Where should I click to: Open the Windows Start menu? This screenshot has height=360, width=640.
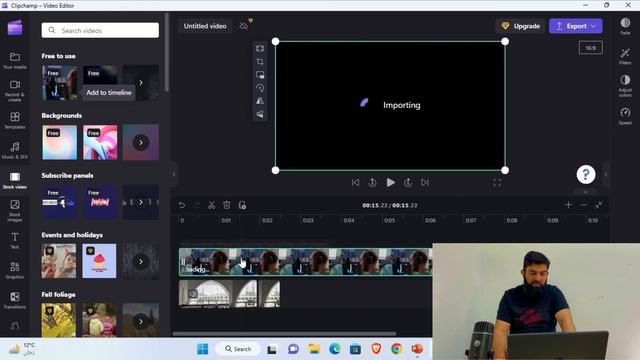202,349
